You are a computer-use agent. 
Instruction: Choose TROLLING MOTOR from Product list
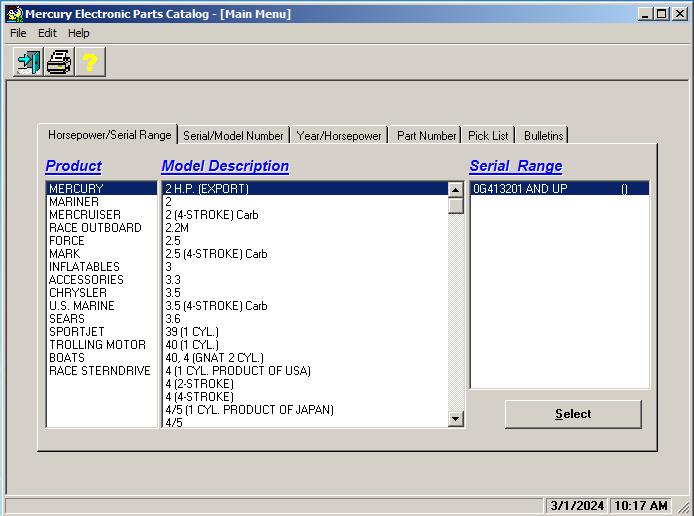click(97, 345)
